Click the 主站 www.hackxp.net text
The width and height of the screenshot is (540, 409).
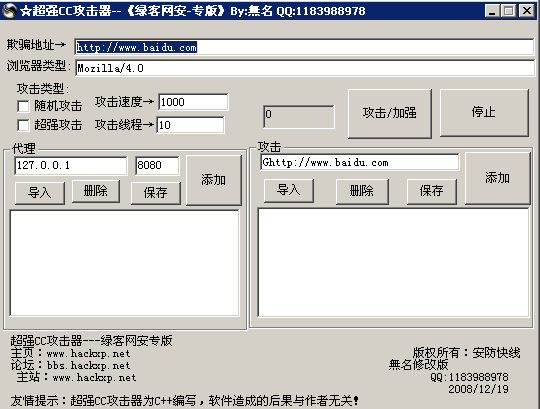(x=76, y=377)
